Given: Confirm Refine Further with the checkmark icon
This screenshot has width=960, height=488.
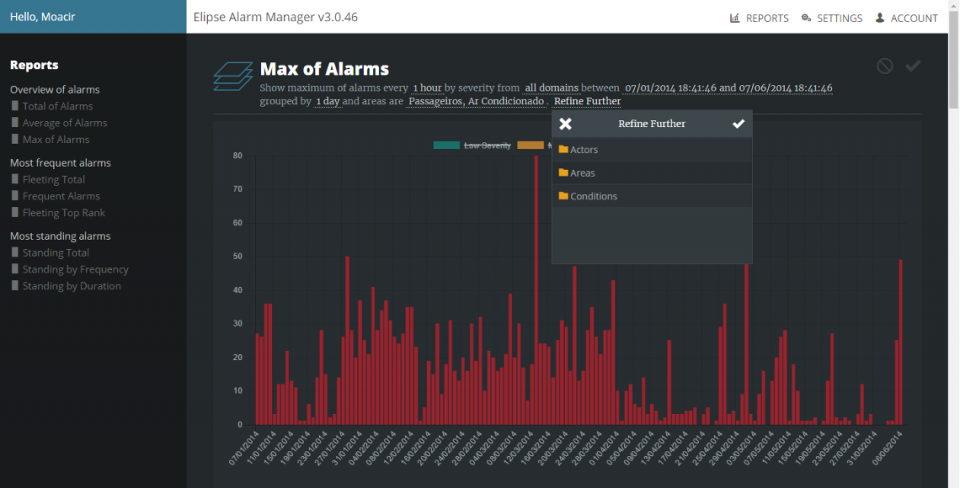Looking at the screenshot, I should click(738, 124).
